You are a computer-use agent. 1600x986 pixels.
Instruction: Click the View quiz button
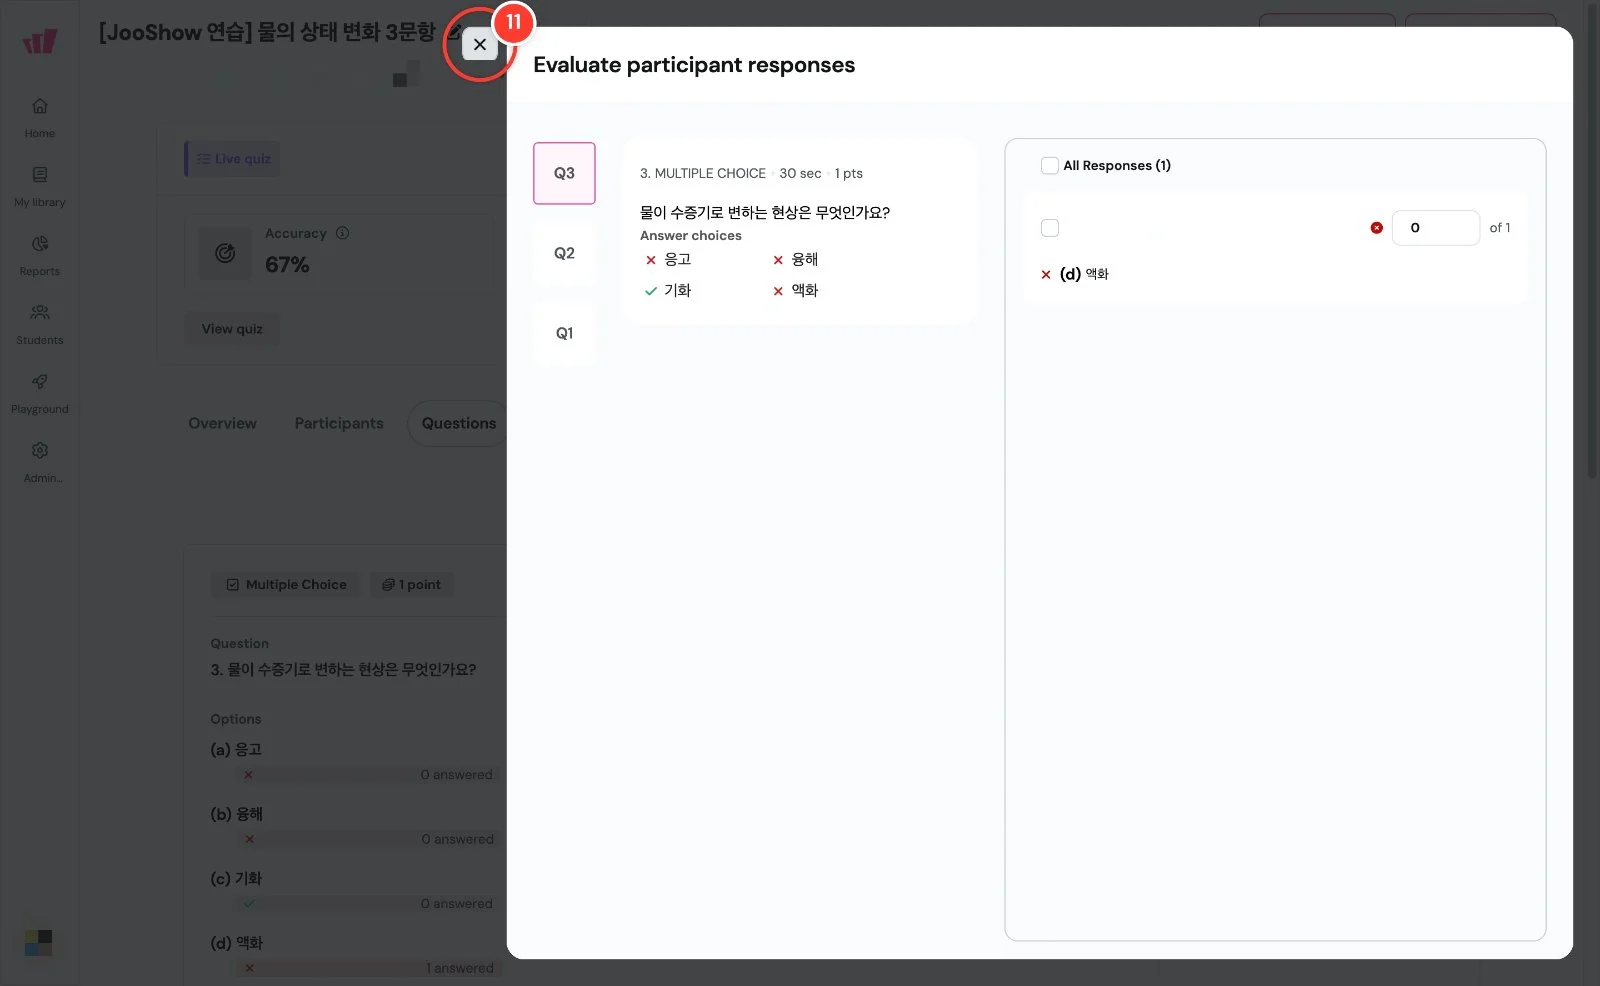[232, 329]
